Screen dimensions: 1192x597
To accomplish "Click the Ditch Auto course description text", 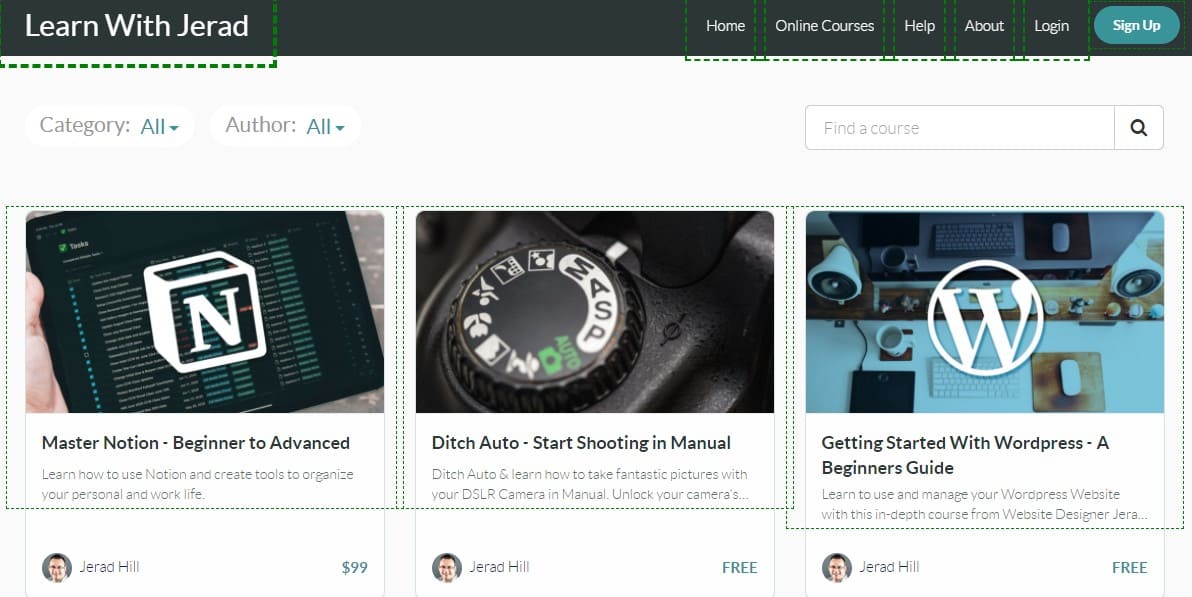I will [590, 484].
